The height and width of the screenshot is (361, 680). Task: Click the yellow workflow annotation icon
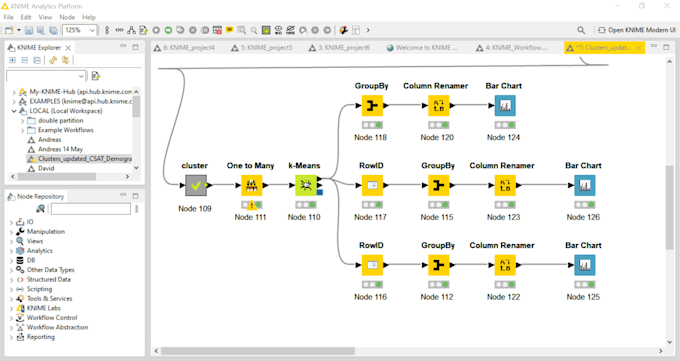click(229, 30)
